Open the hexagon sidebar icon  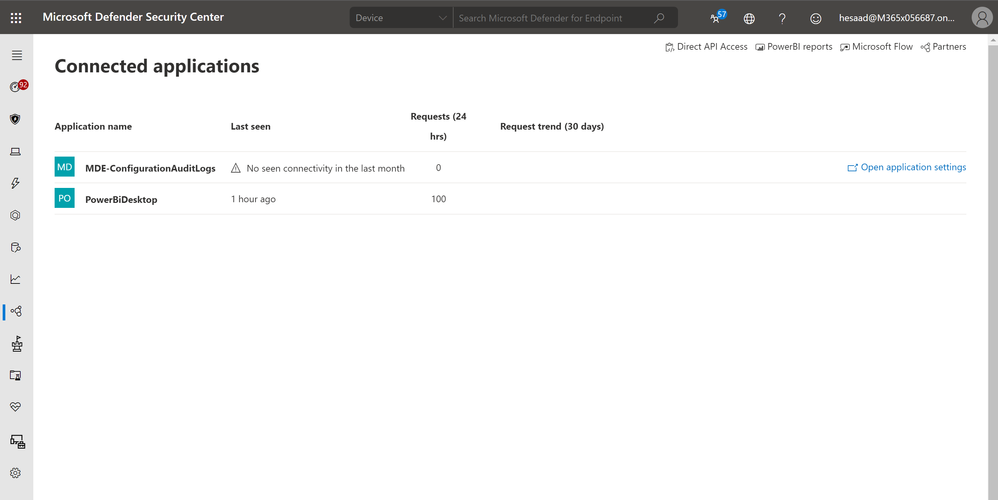coord(16,215)
